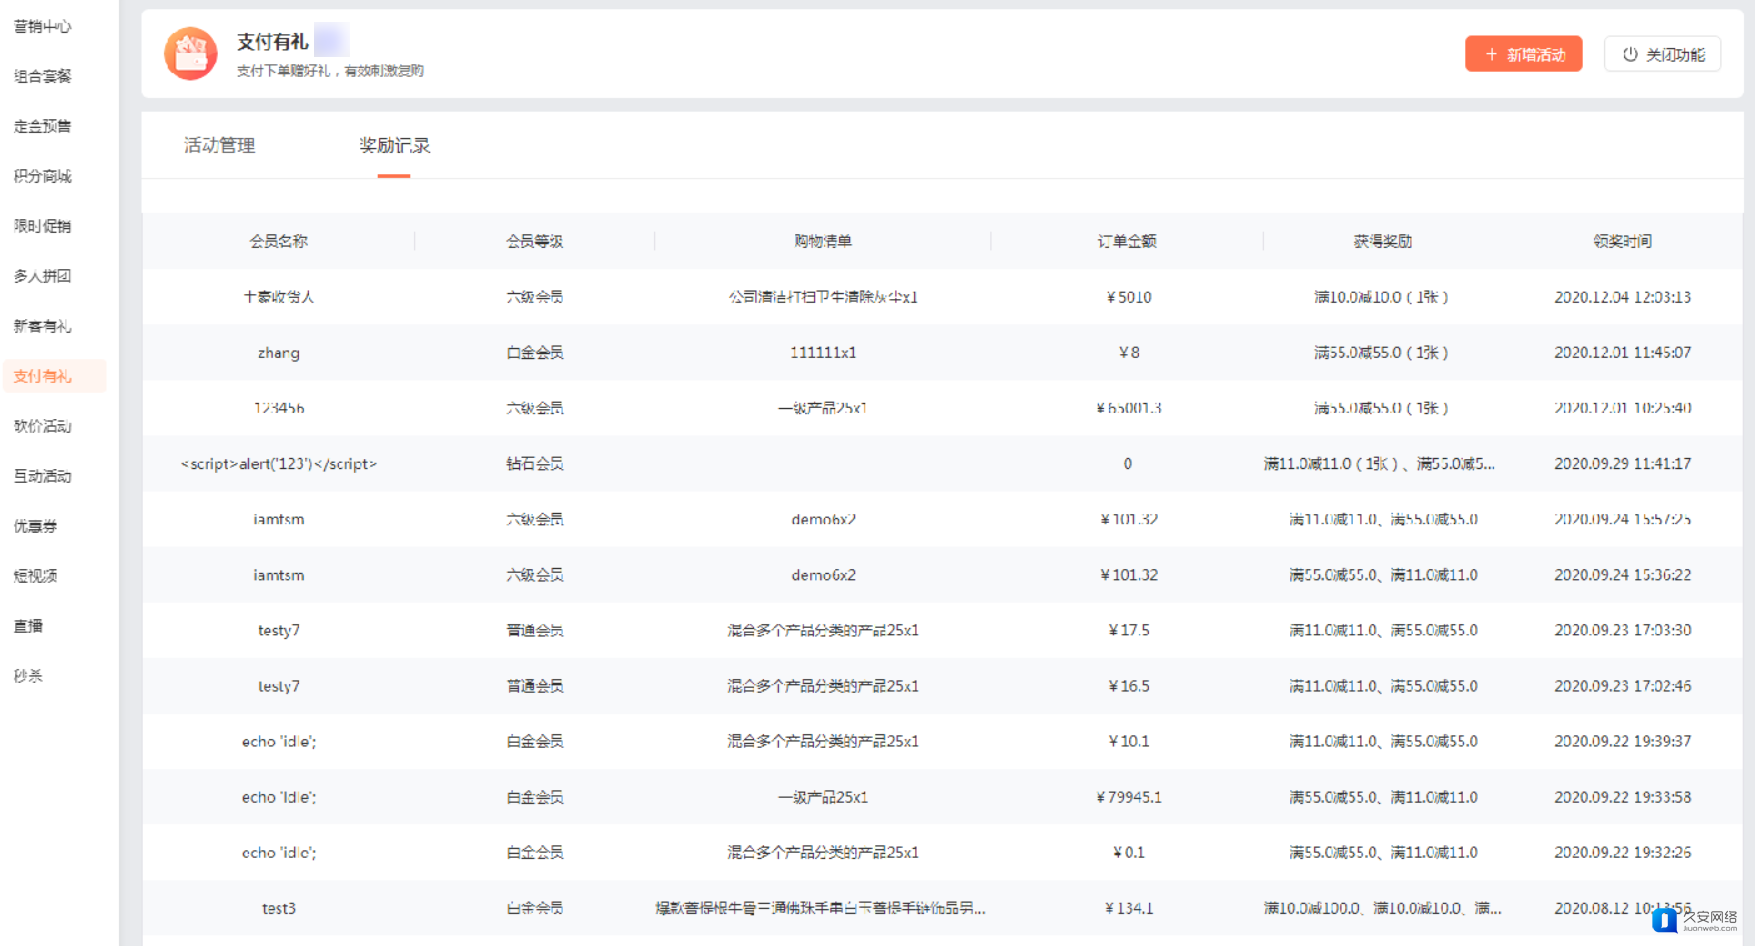Click timestamp 2020.09.22 19:39:37
Viewport: 1755px width, 946px height.
click(x=1623, y=741)
